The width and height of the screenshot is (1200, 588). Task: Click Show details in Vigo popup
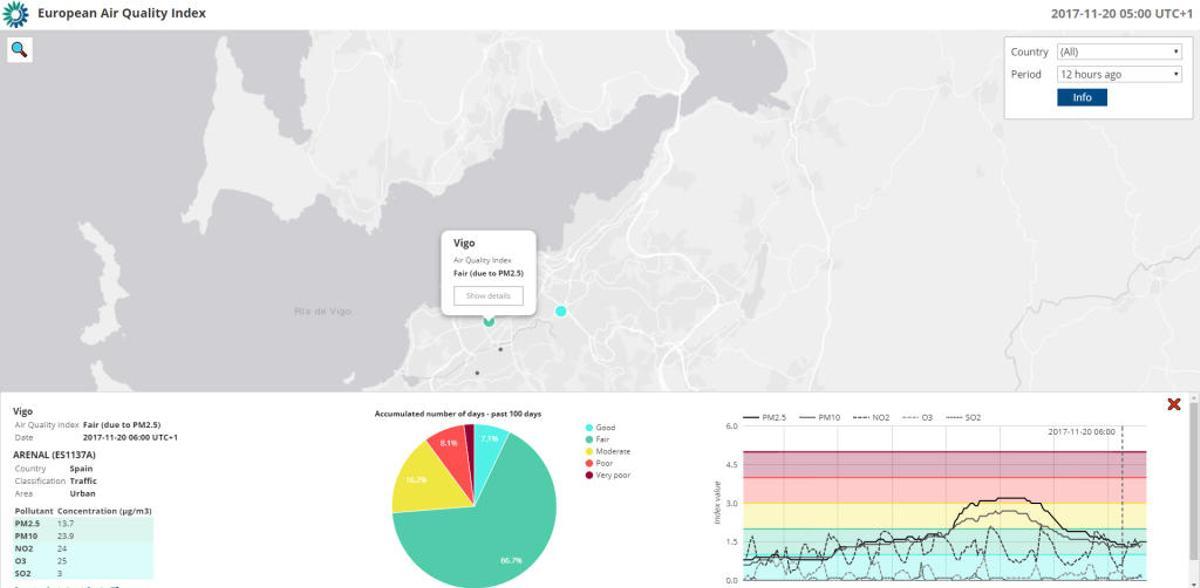point(488,296)
